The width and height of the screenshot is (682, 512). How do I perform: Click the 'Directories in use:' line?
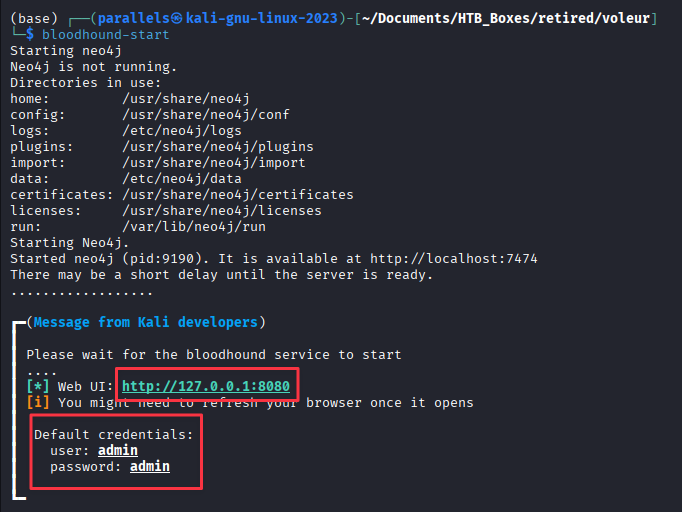tap(86, 83)
